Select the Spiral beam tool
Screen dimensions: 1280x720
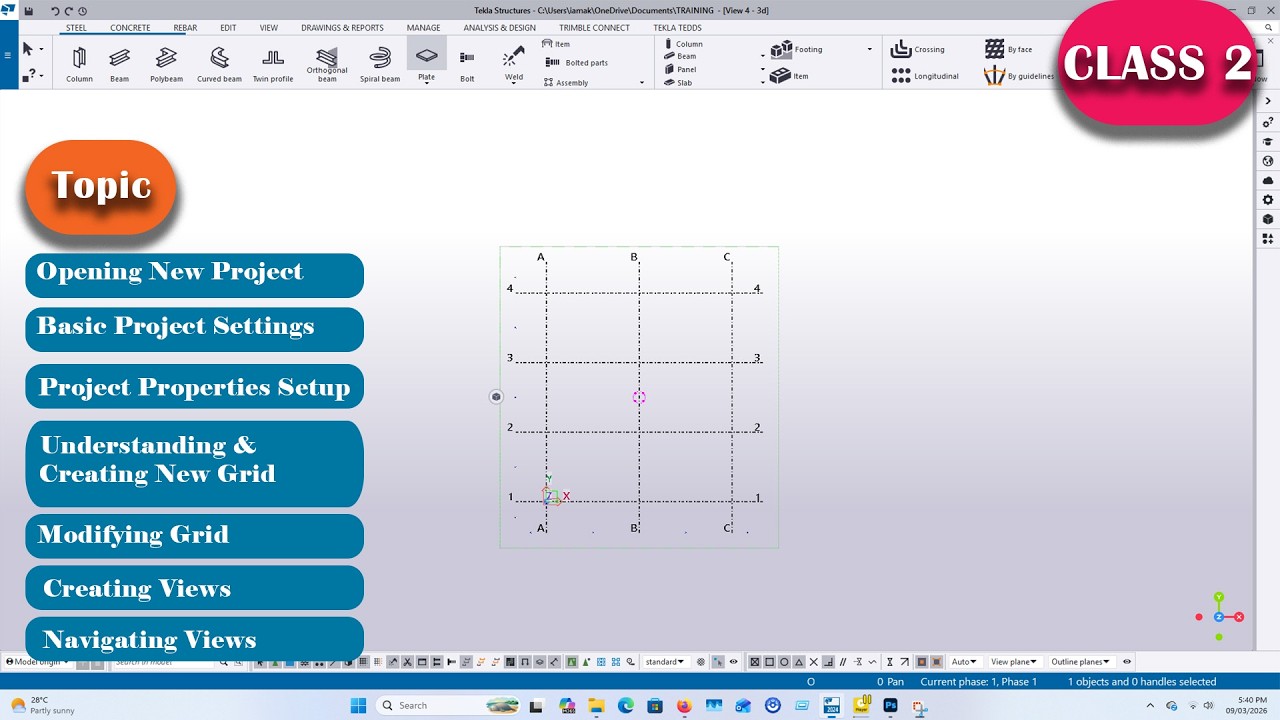(380, 64)
